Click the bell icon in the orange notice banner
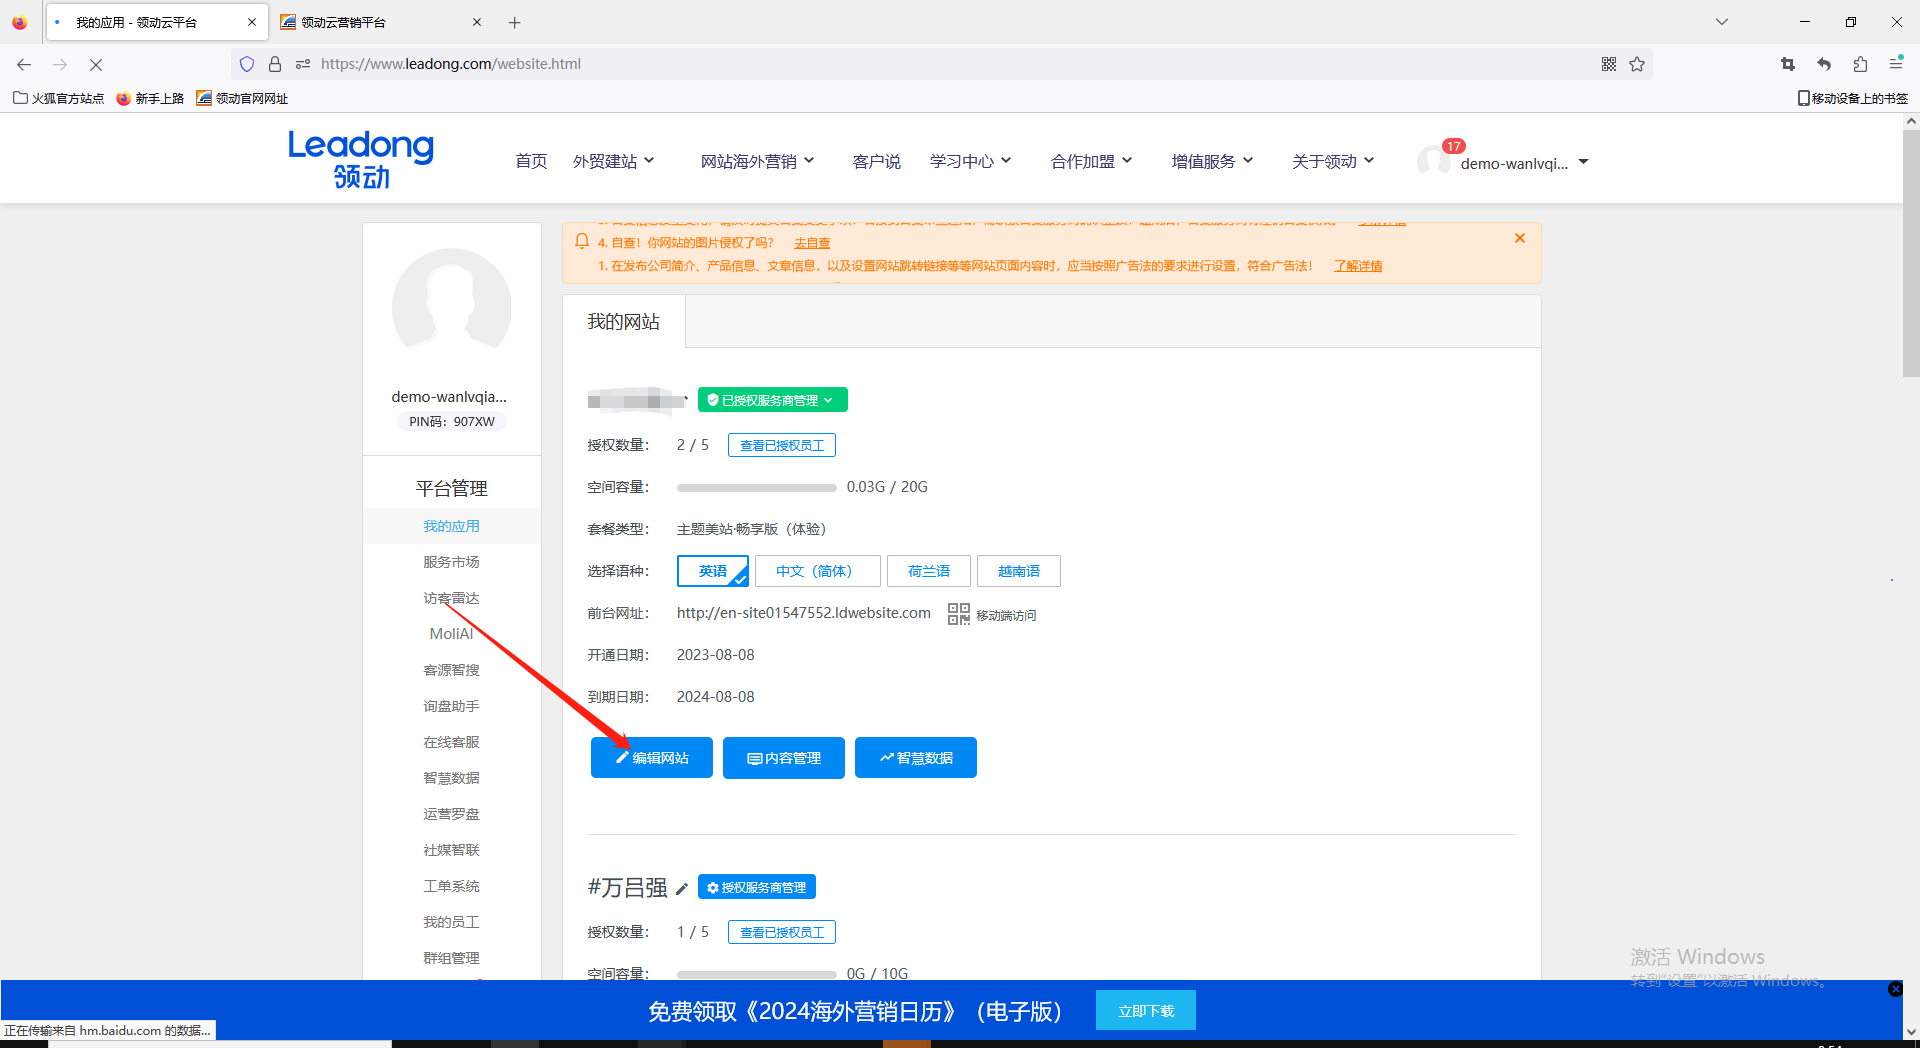 click(x=582, y=242)
